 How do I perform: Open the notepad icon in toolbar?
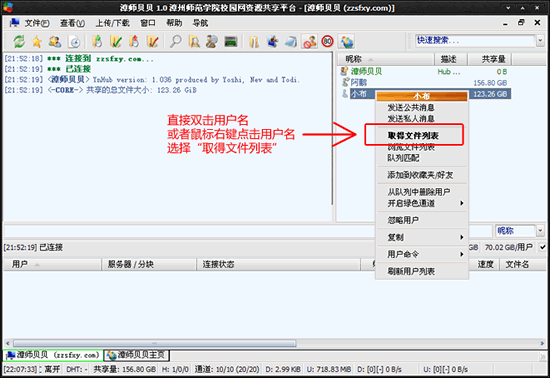click(x=291, y=42)
